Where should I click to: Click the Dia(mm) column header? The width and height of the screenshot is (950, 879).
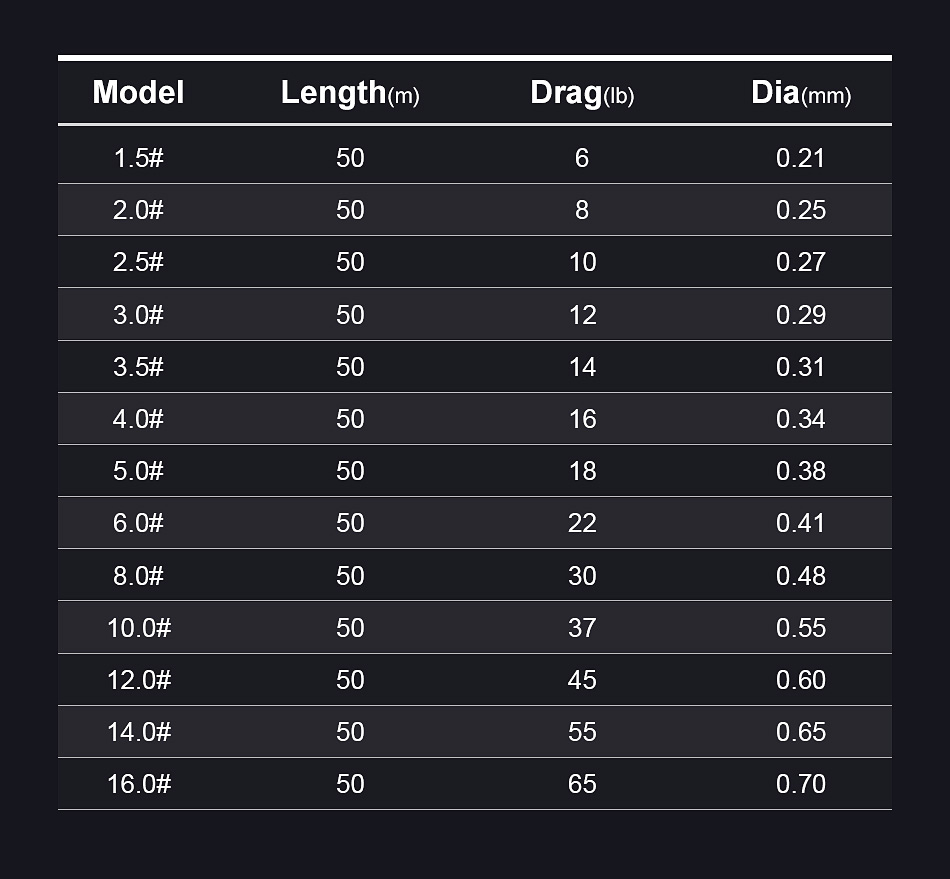[x=800, y=93]
